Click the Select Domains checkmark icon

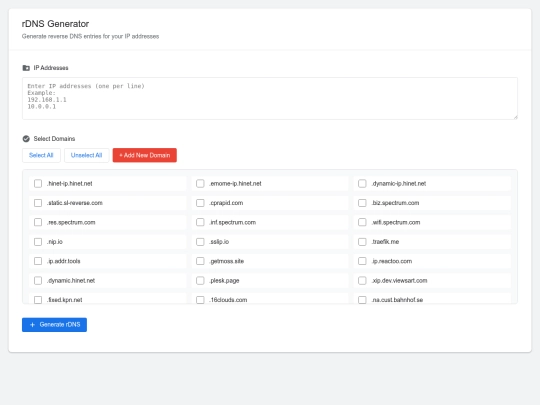(26, 139)
